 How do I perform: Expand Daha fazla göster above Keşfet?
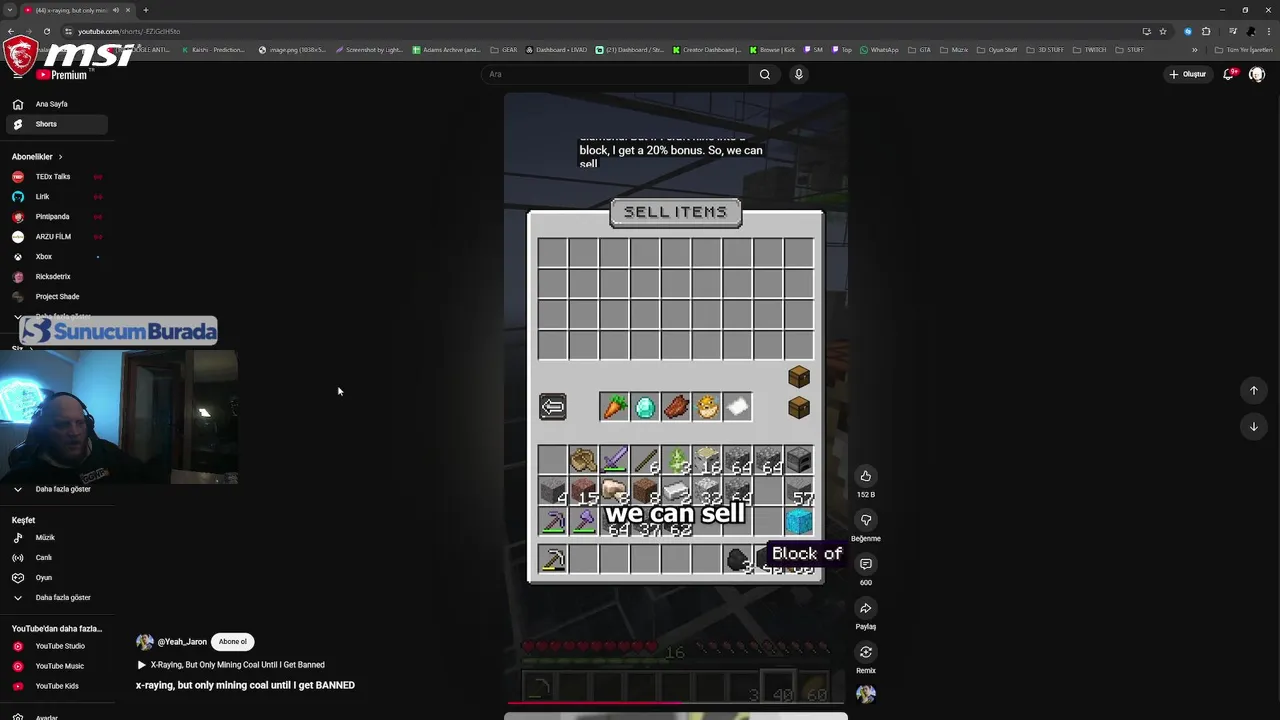coord(55,489)
